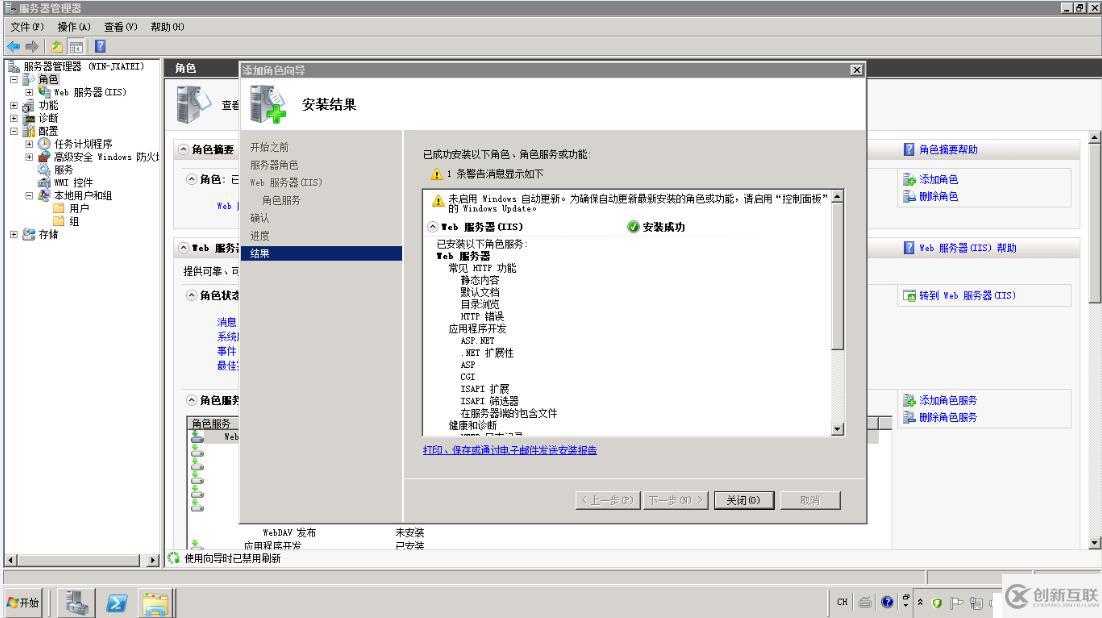Click the Windows 开始 start button

tap(23, 603)
